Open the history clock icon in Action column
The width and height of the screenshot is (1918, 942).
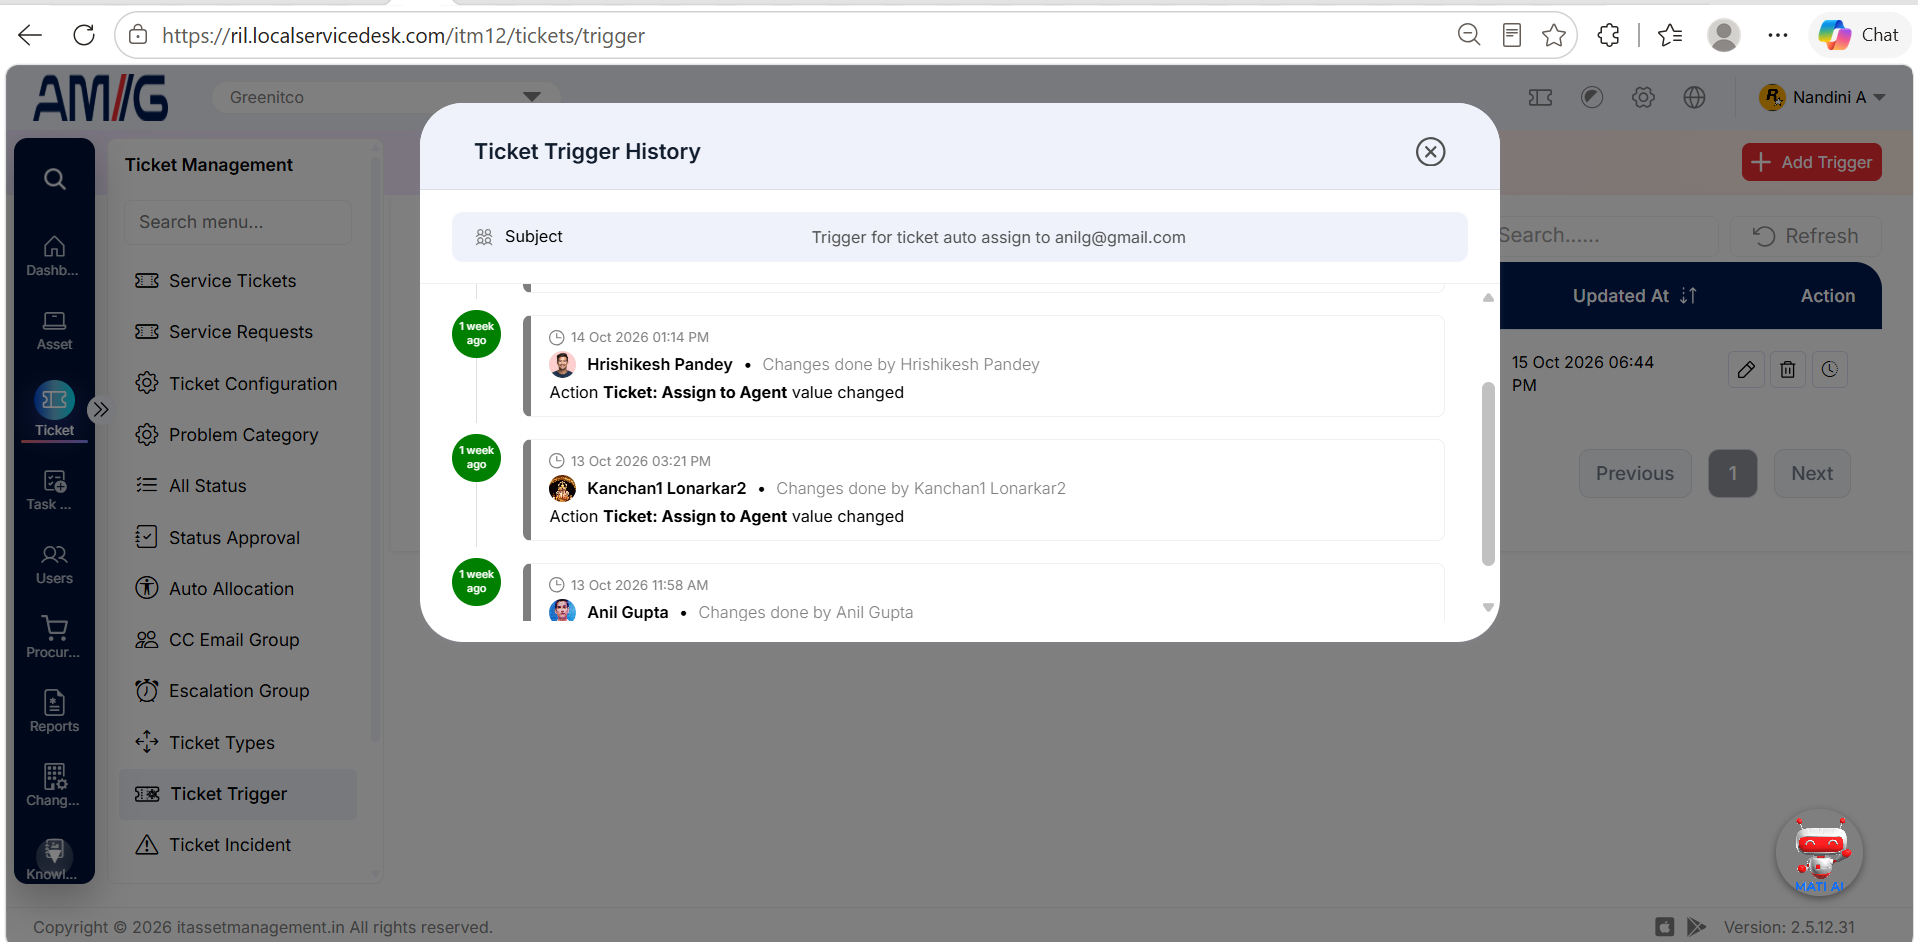click(1830, 370)
